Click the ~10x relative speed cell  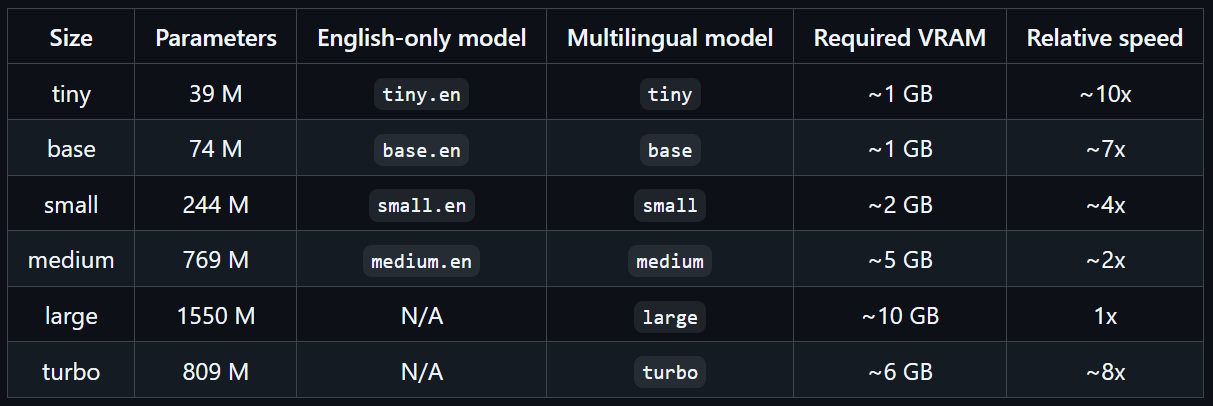1105,95
